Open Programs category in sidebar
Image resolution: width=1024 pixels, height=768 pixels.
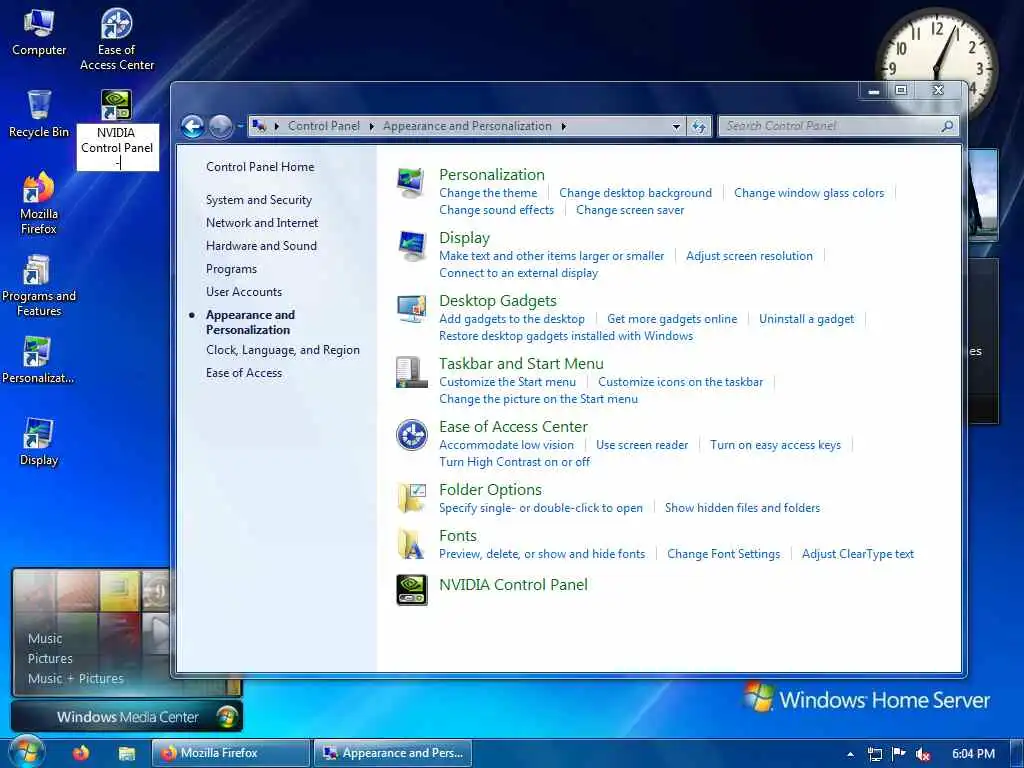click(x=231, y=269)
